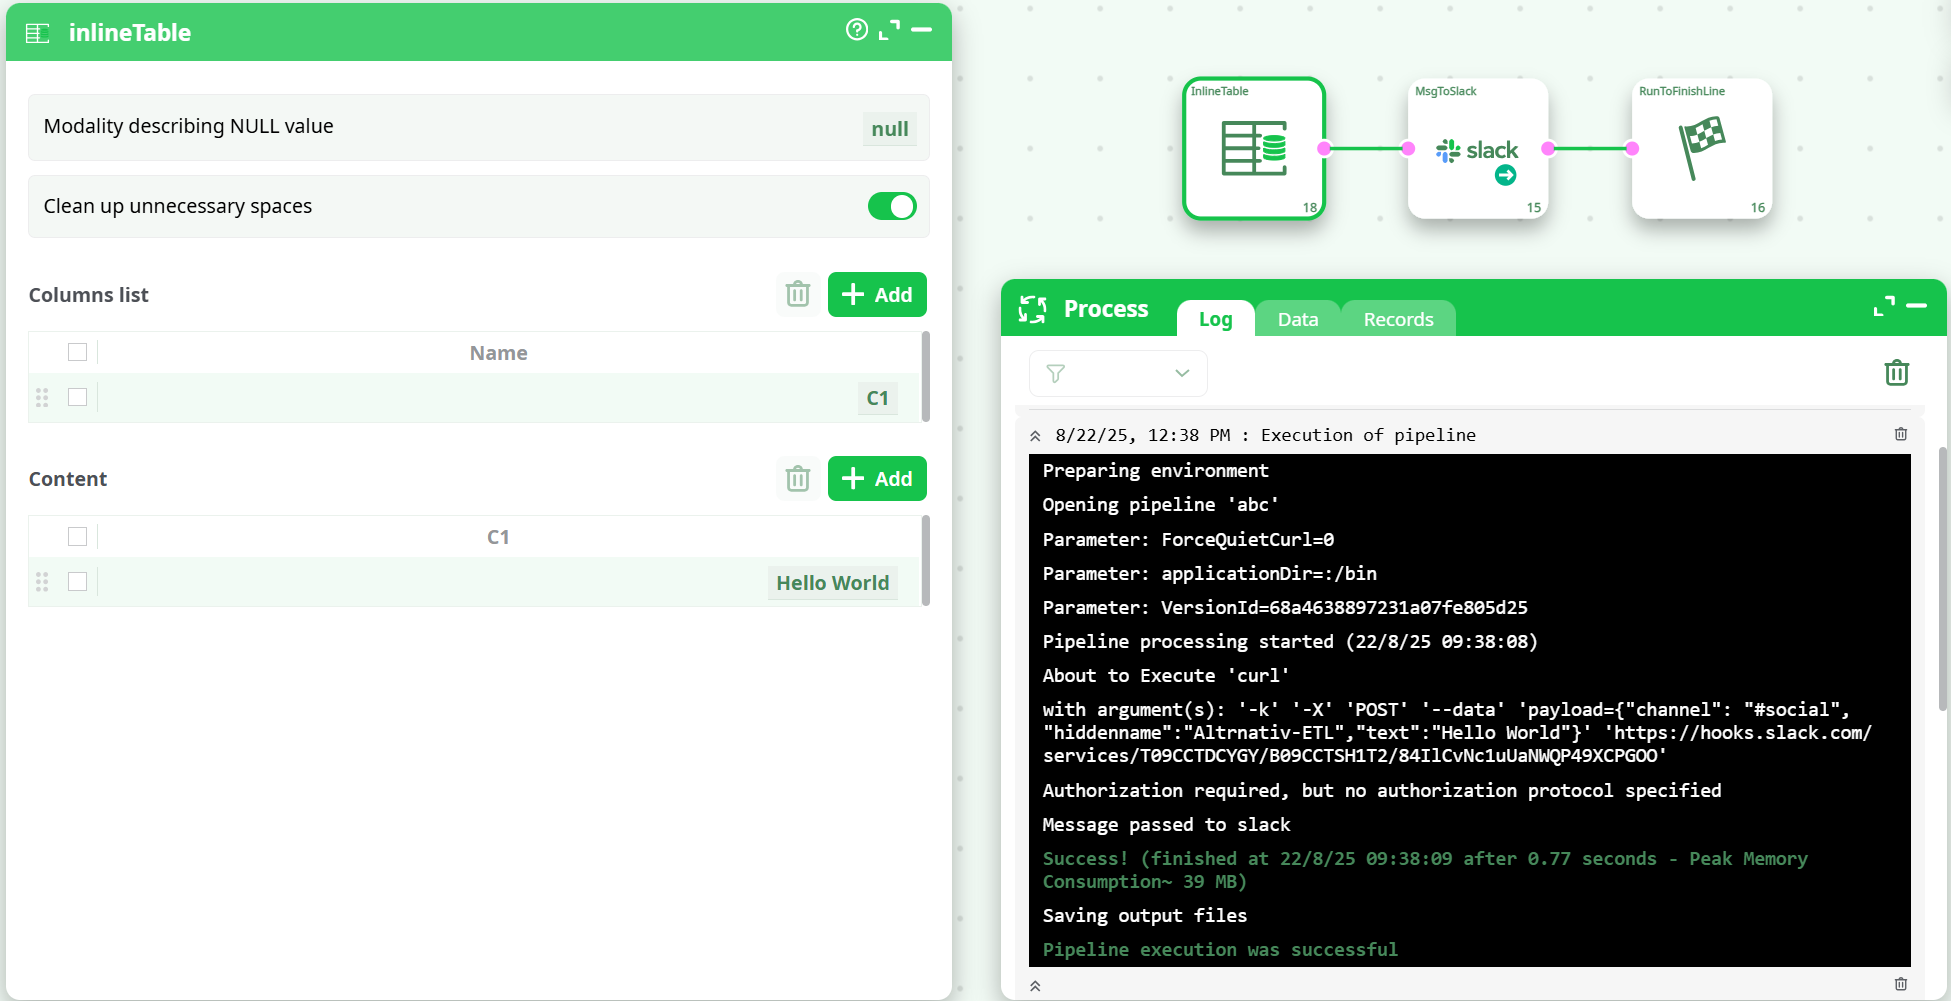Add a new column to Columns list
The height and width of the screenshot is (1001, 1951).
[x=876, y=295]
